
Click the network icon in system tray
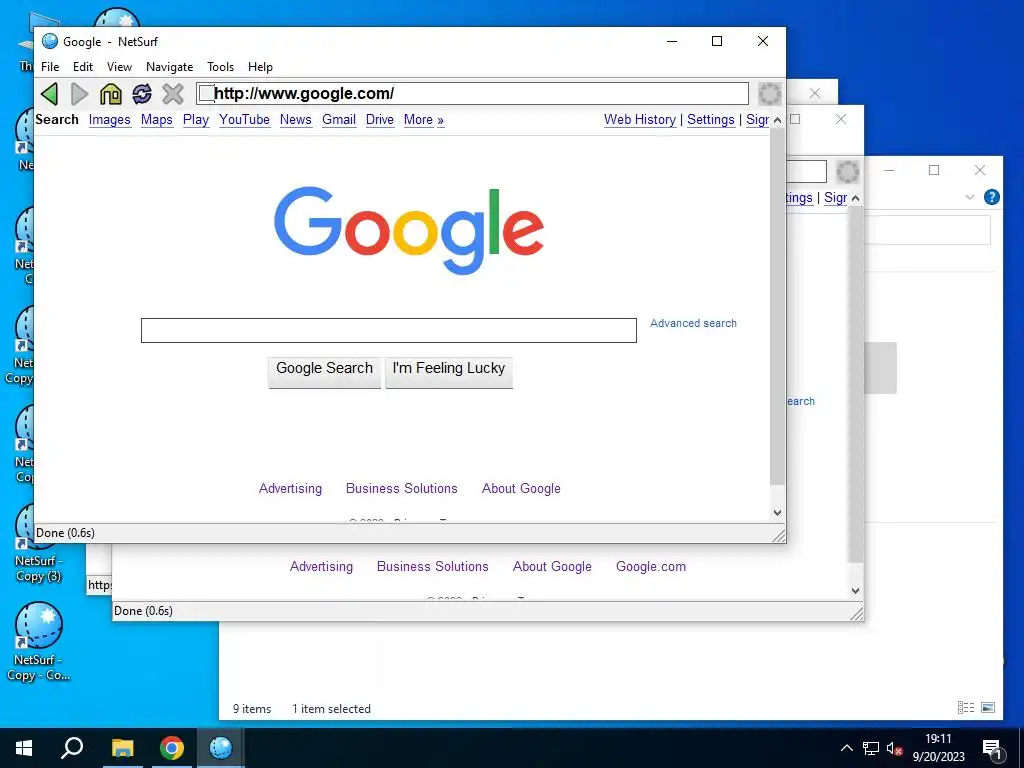[x=871, y=748]
